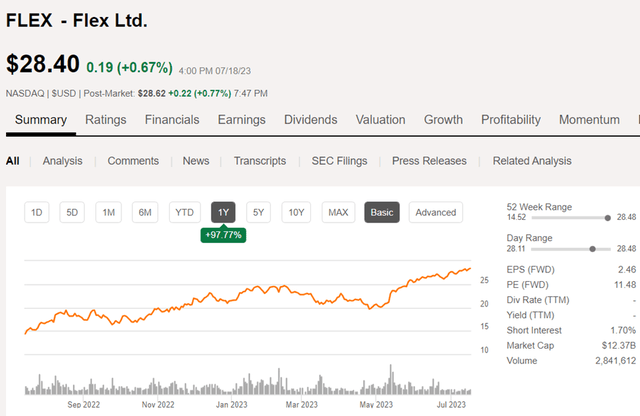
Task: Show SEC Filings
Action: (x=339, y=161)
